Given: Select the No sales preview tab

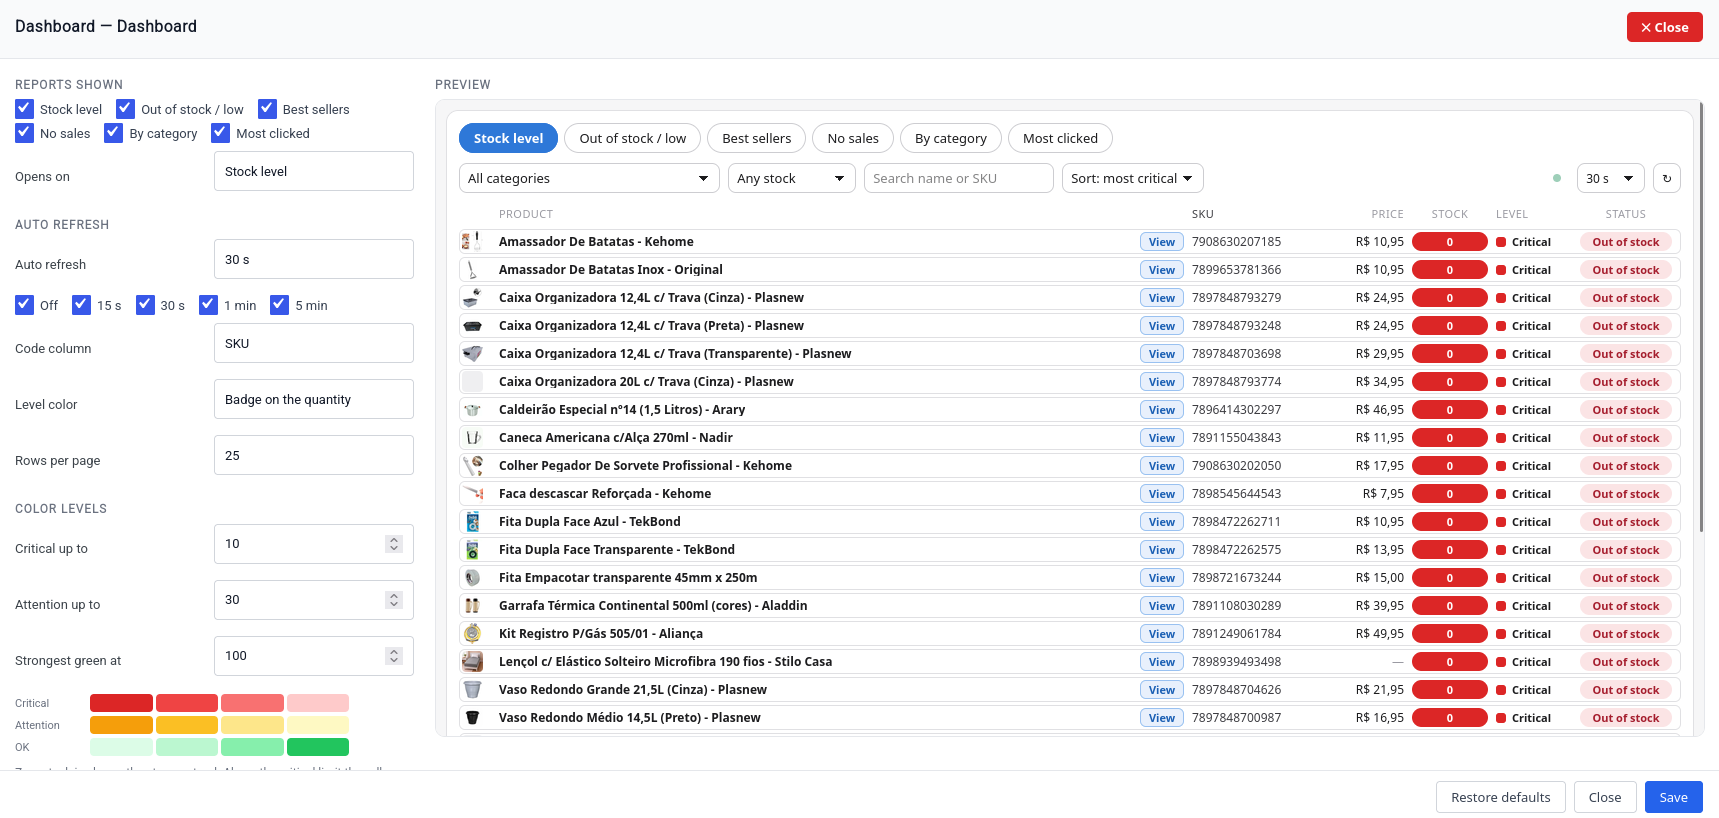Looking at the screenshot, I should 853,138.
